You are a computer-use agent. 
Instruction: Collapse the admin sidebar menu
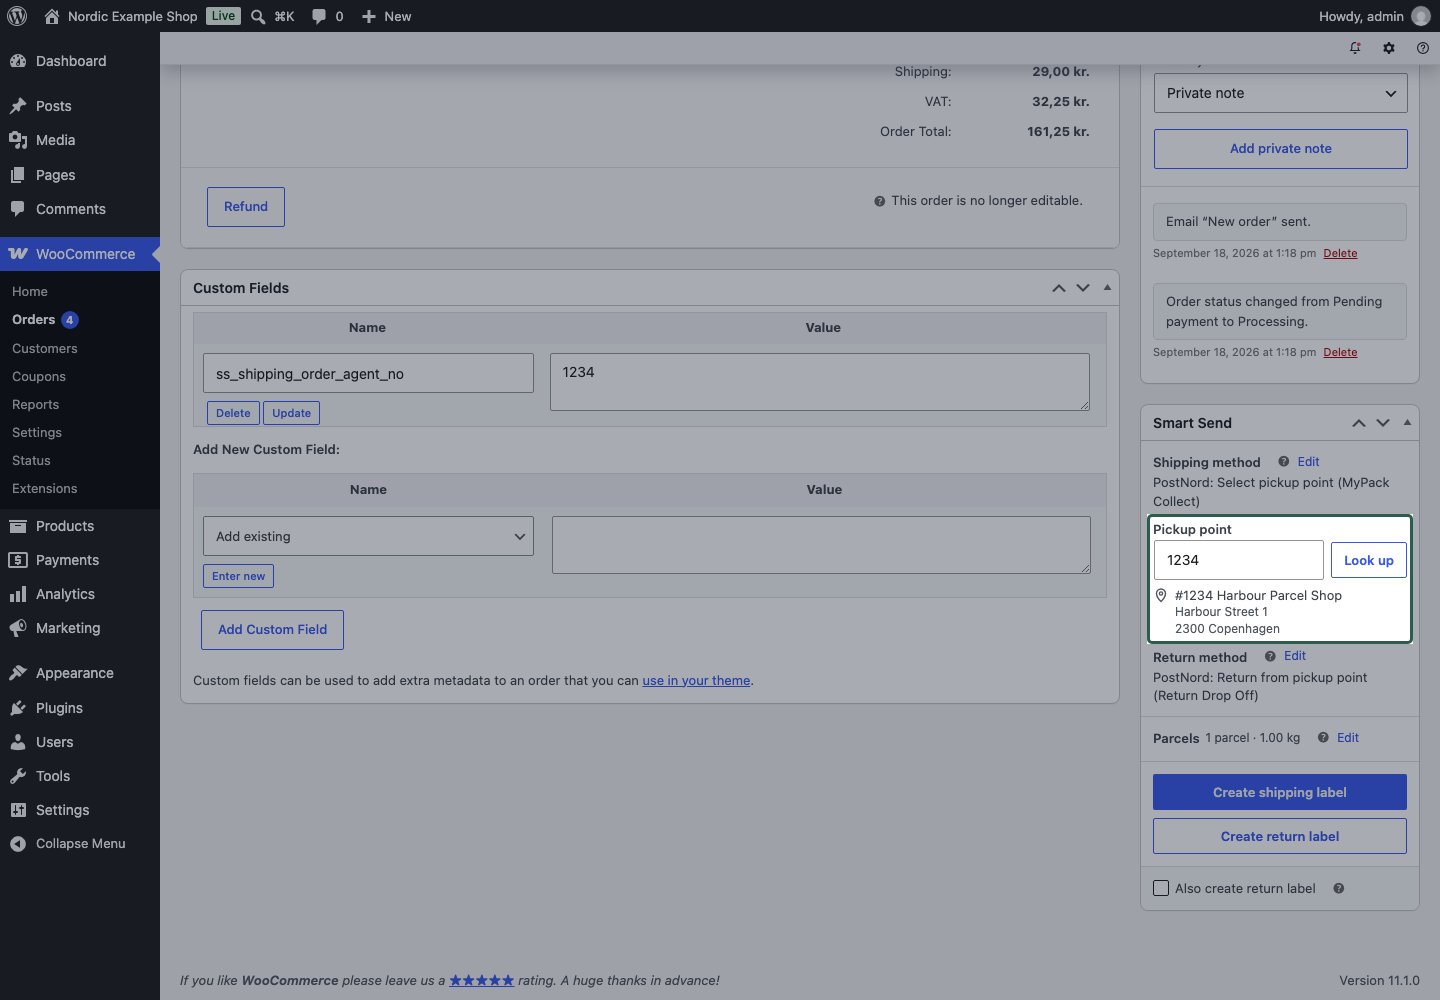click(x=80, y=844)
